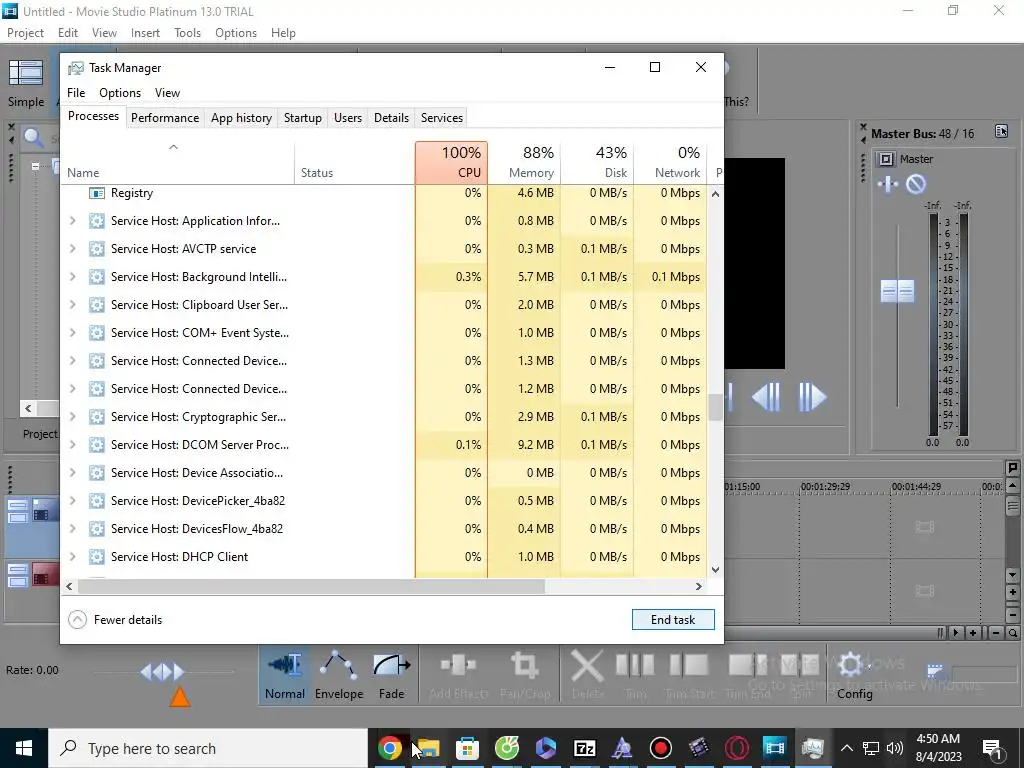Image resolution: width=1024 pixels, height=768 pixels.
Task: Step preview to next frame
Action: click(x=812, y=396)
